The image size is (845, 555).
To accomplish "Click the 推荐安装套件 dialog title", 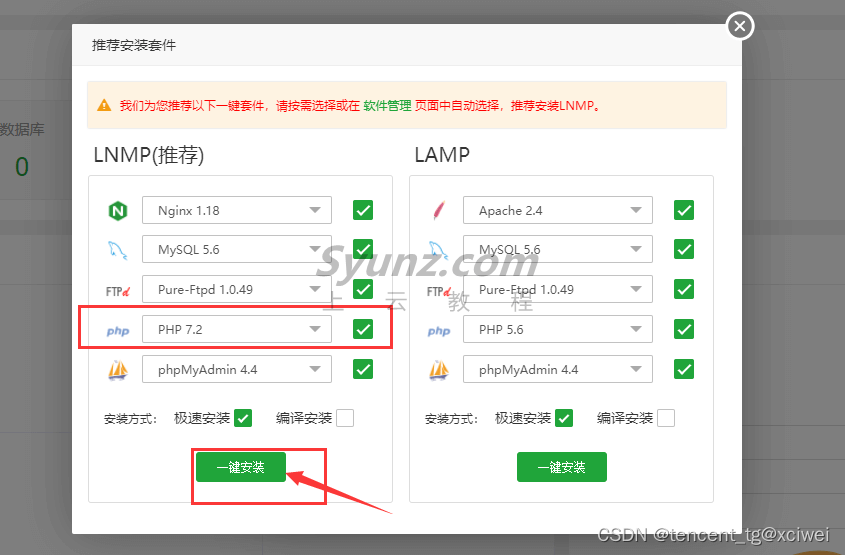I will (x=134, y=45).
